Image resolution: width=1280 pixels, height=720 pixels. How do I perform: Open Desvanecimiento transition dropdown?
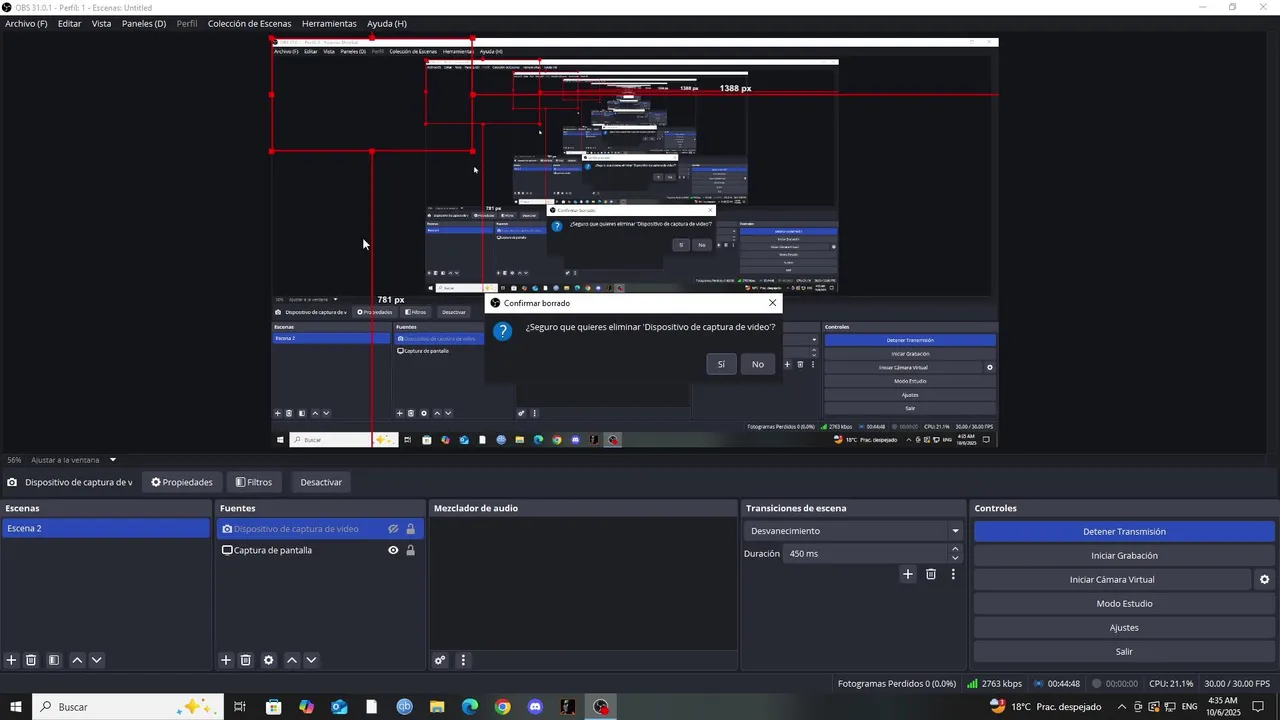(853, 531)
